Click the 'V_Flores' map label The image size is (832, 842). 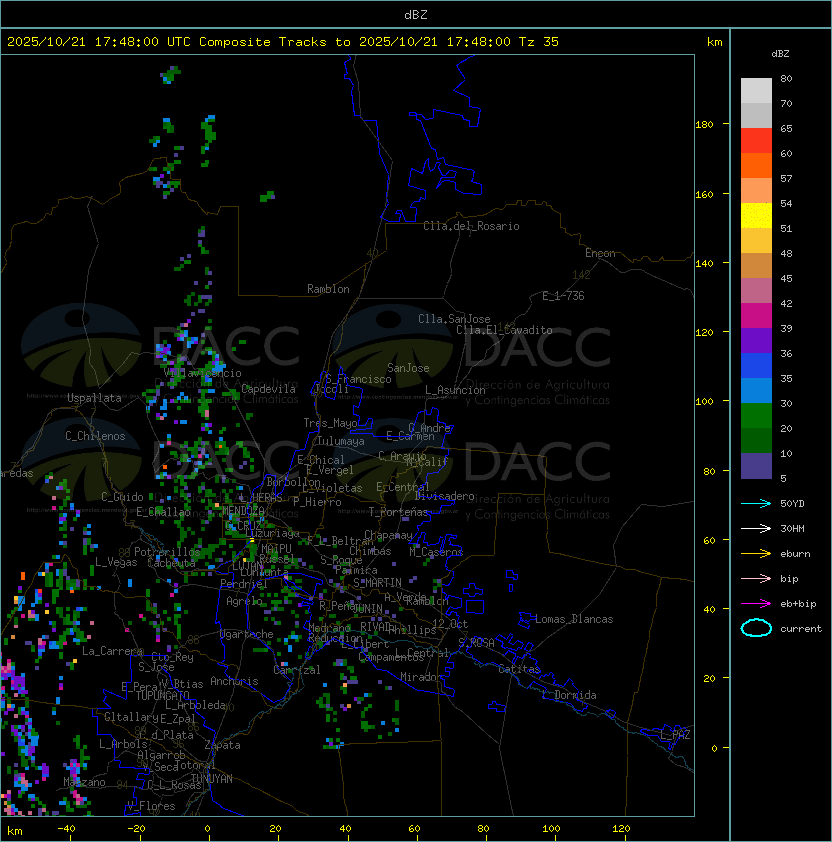point(151,806)
